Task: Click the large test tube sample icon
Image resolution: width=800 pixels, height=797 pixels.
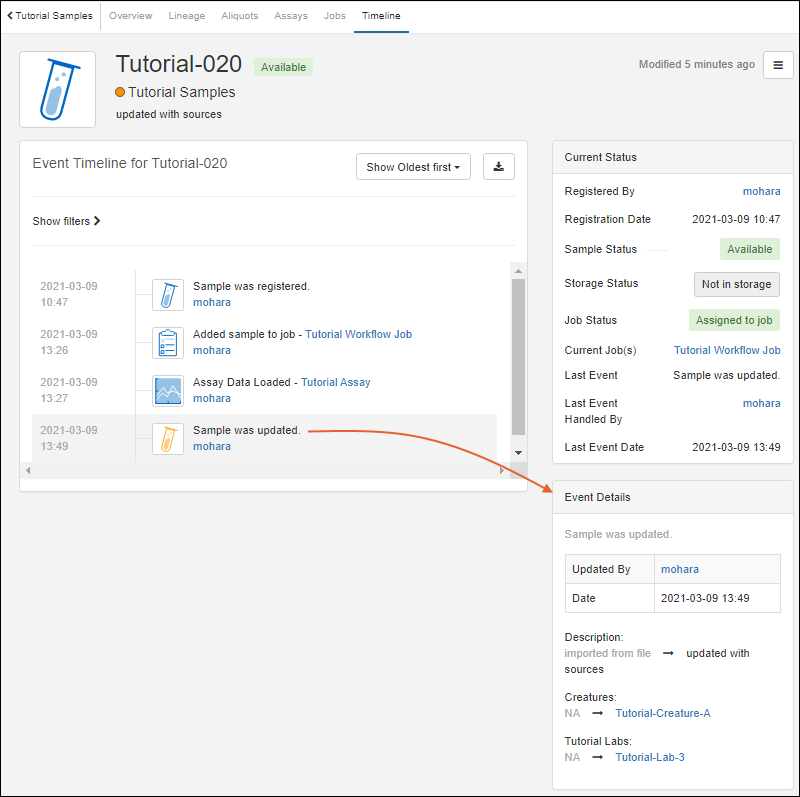Action: click(58, 90)
